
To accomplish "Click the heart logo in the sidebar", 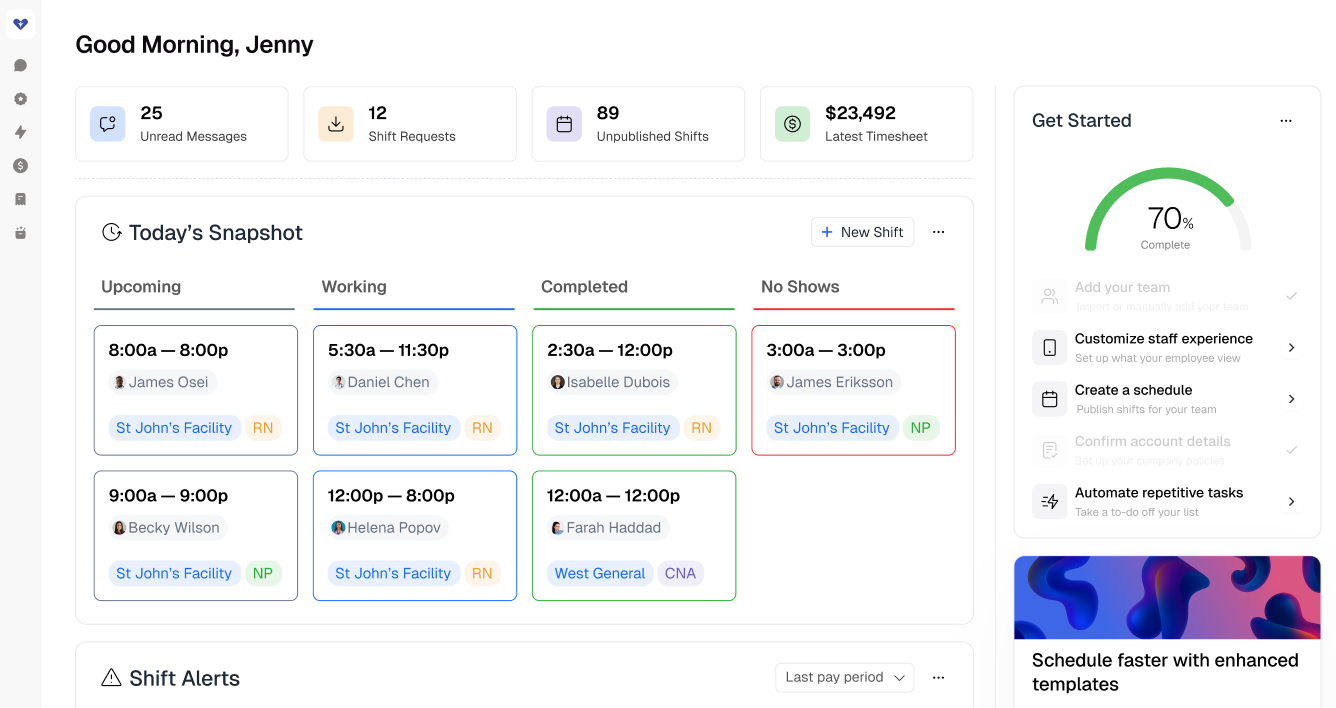I will coord(20,24).
